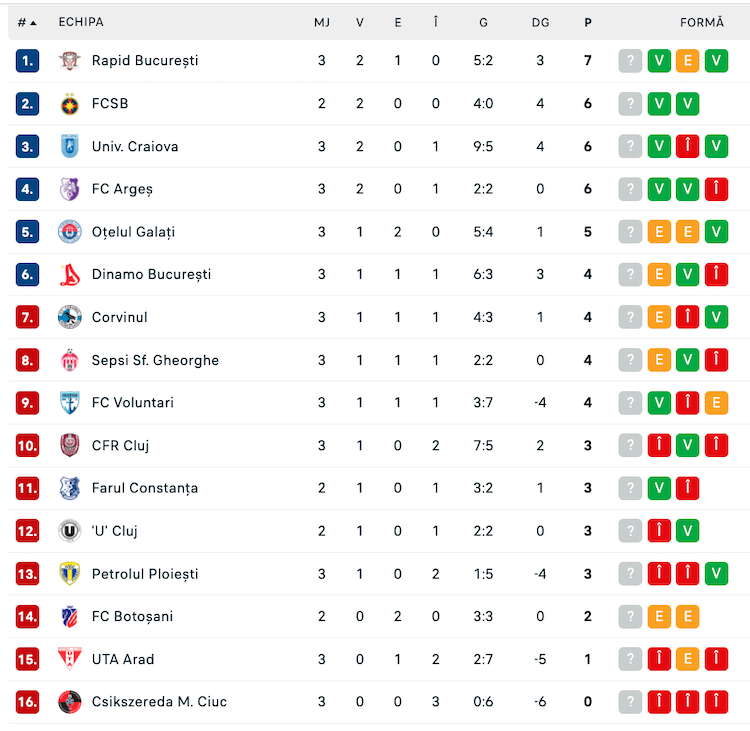The image size is (750, 731).
Task: Sort standings by the P points column
Action: tap(588, 22)
